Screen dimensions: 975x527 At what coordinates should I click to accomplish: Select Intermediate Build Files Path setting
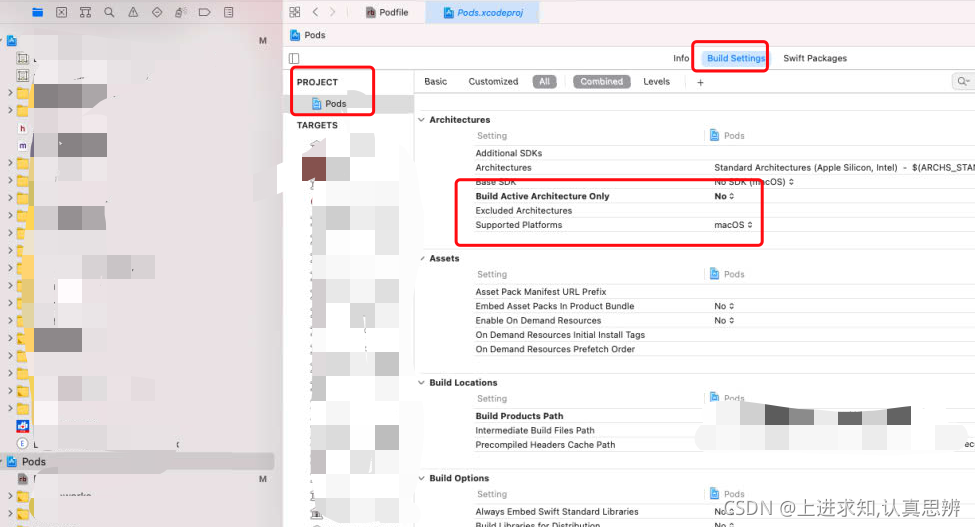[535, 430]
